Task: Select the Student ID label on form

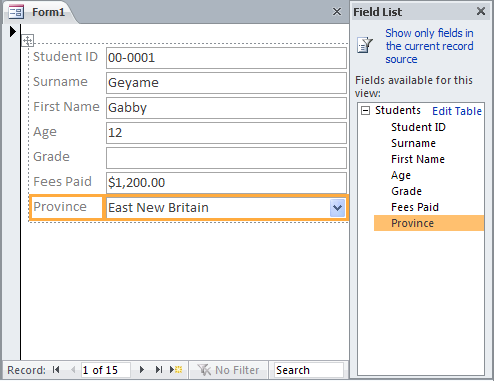Action: click(x=65, y=57)
